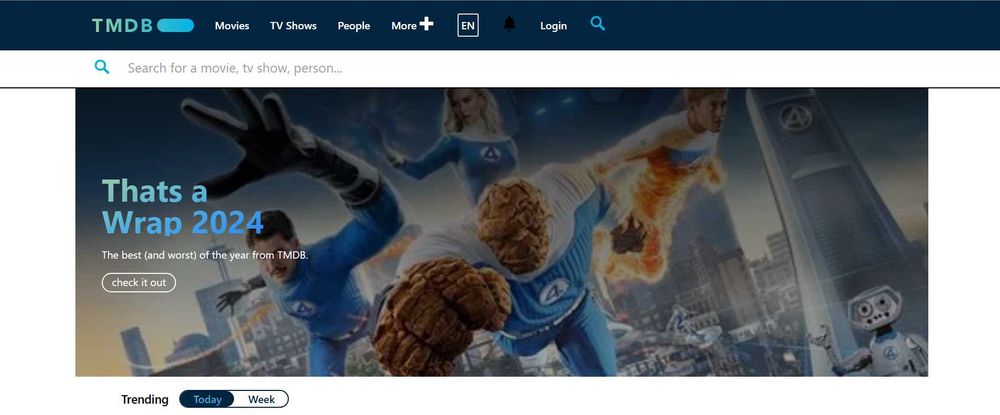Open the TV Shows menu
Screen dimensions: 1000x415
293,25
